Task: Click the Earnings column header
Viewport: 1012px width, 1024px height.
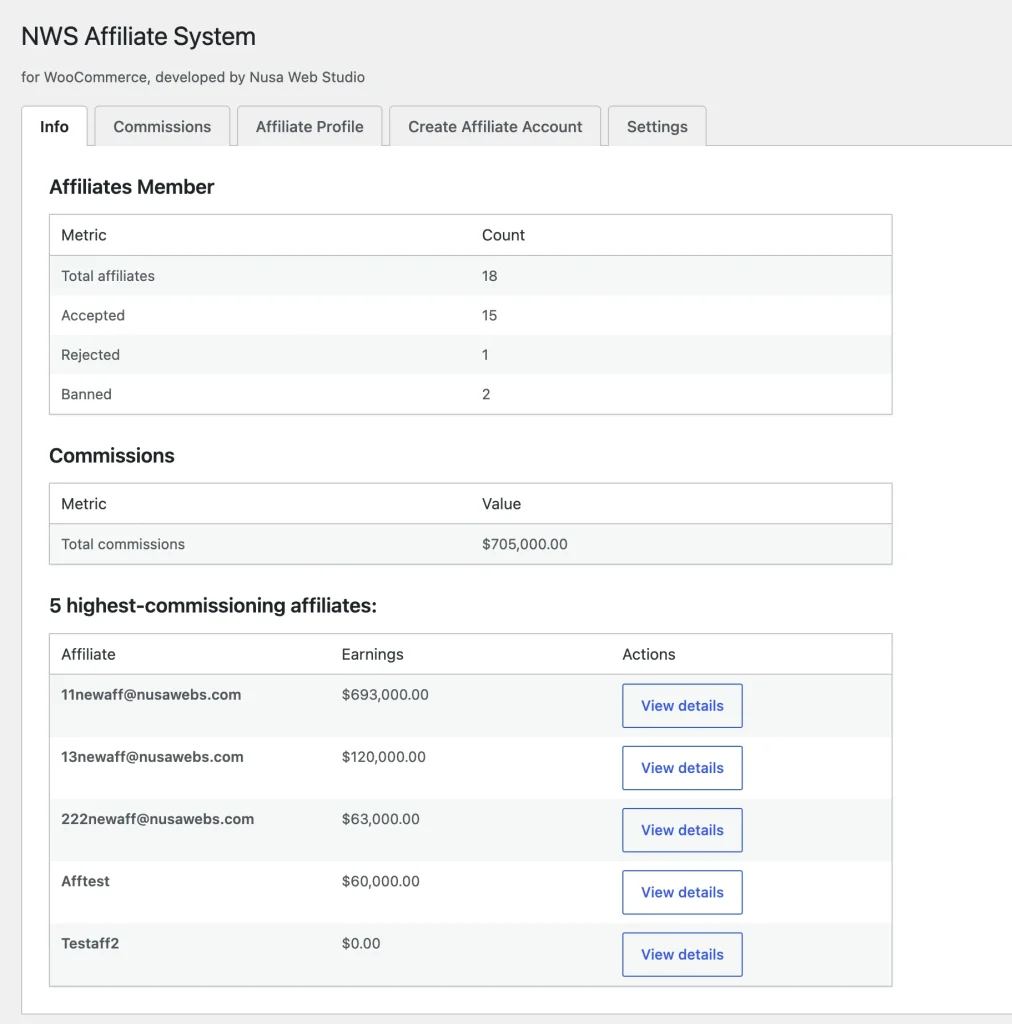Action: pos(372,654)
